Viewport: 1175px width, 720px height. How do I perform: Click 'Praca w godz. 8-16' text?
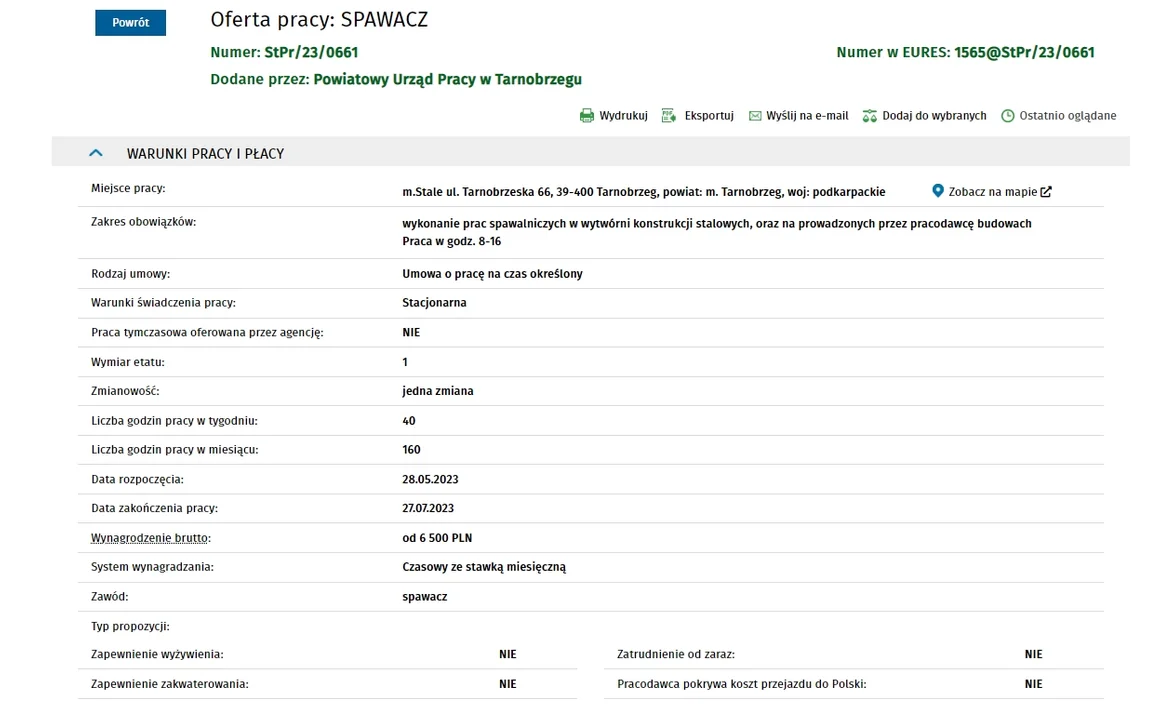coord(452,241)
